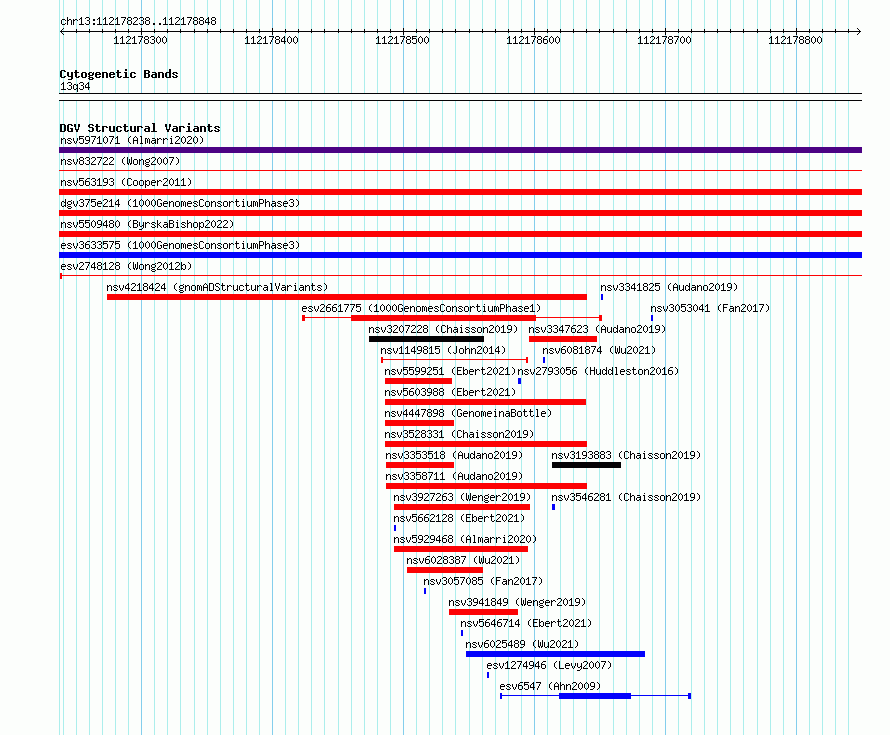Click the nsv3358711 red bar
The width and height of the screenshot is (890, 735).
point(486,486)
